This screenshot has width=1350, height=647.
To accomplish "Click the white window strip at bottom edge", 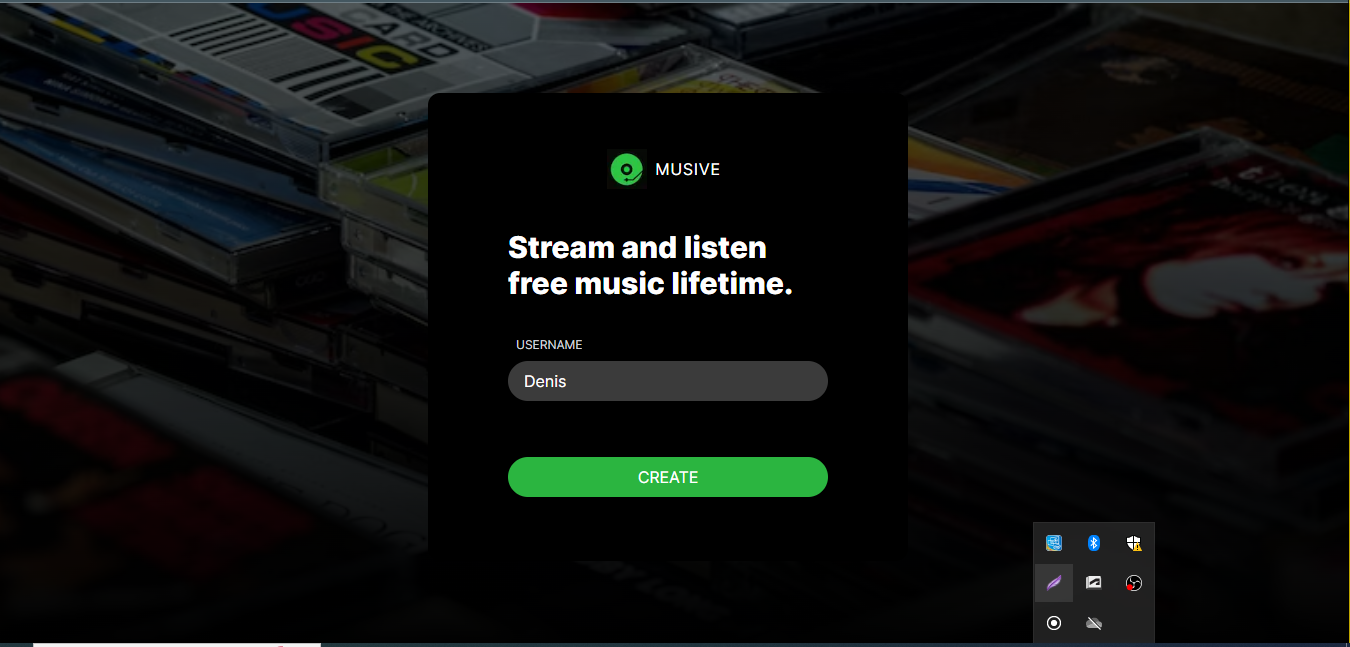I will point(177,645).
